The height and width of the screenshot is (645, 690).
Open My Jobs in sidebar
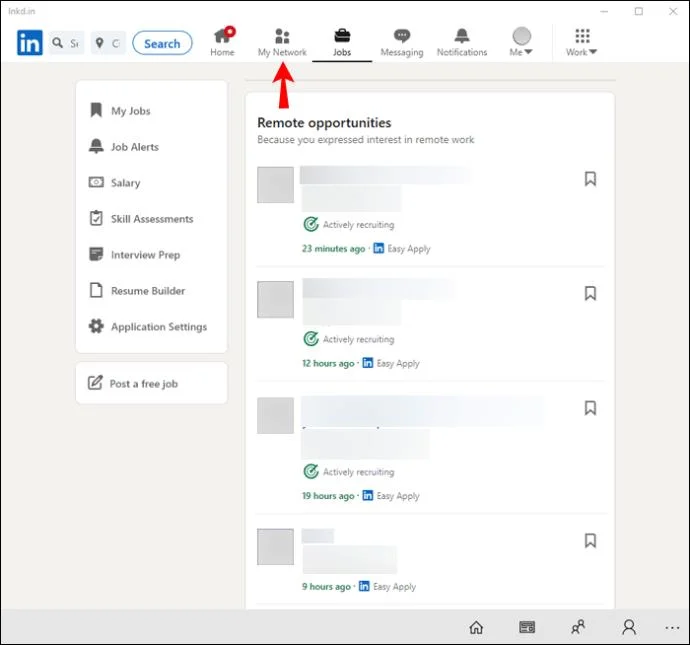pyautogui.click(x=120, y=111)
